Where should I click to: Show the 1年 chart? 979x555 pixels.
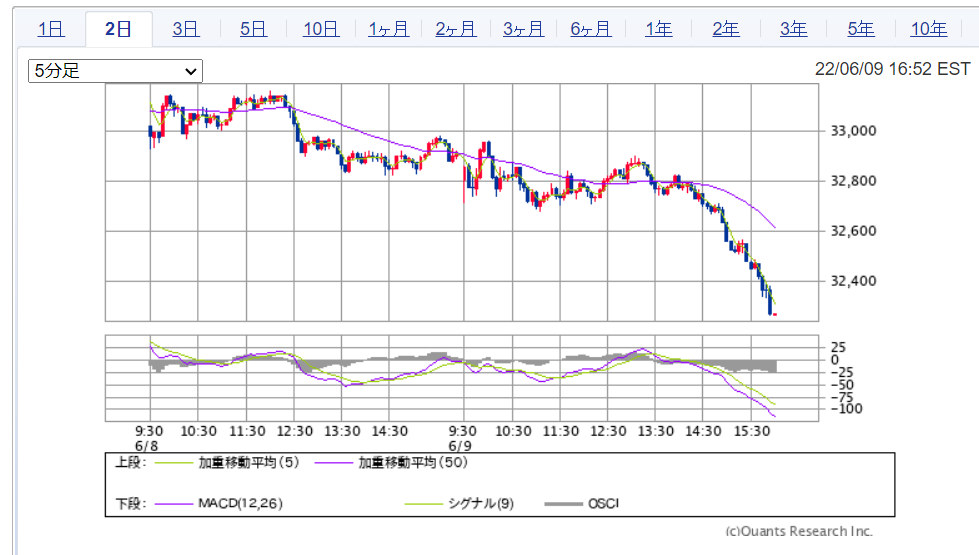click(658, 29)
